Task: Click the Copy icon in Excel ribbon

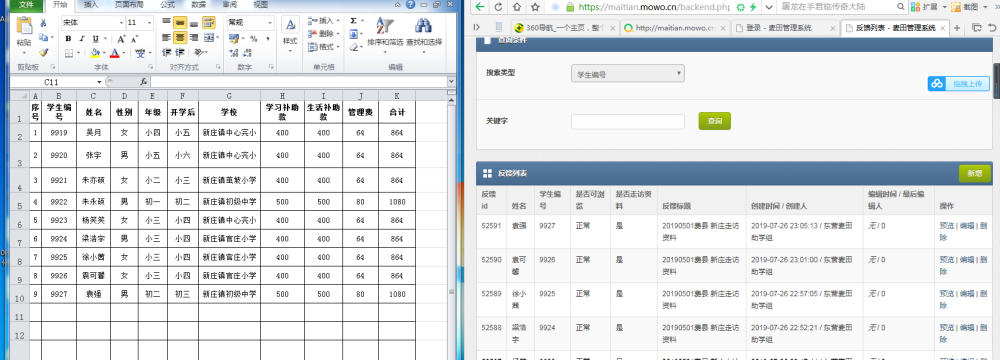Action: [x=43, y=38]
